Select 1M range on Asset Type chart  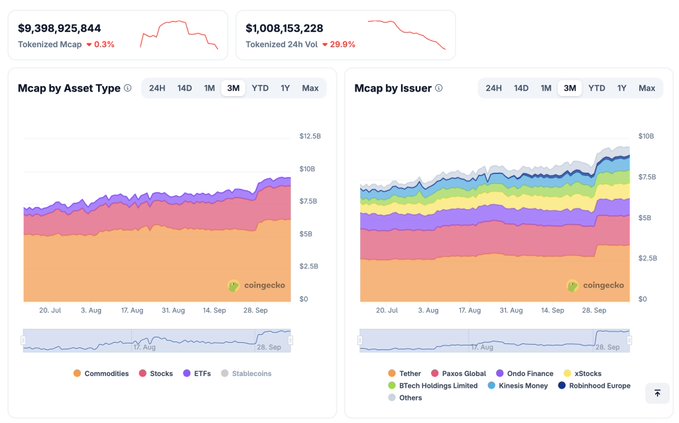click(210, 88)
